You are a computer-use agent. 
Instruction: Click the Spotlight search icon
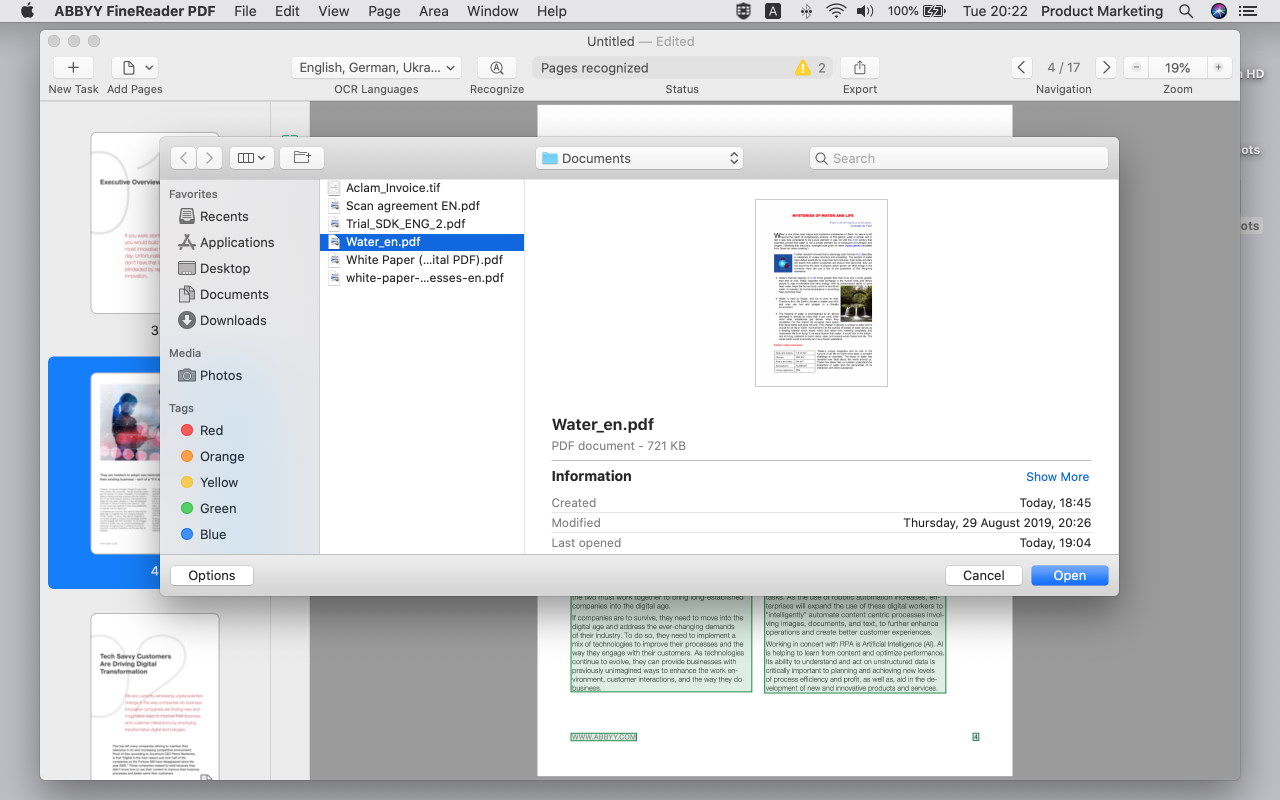point(1186,11)
